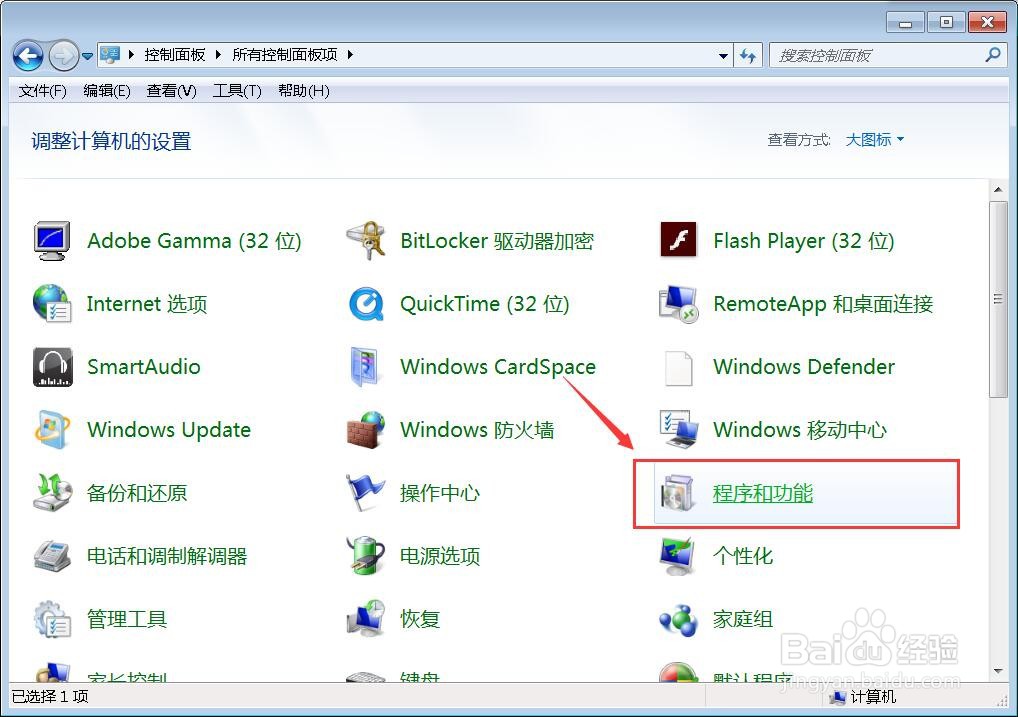Click the refresh arrows button by address bar
The width and height of the screenshot is (1018, 717).
tap(748, 56)
